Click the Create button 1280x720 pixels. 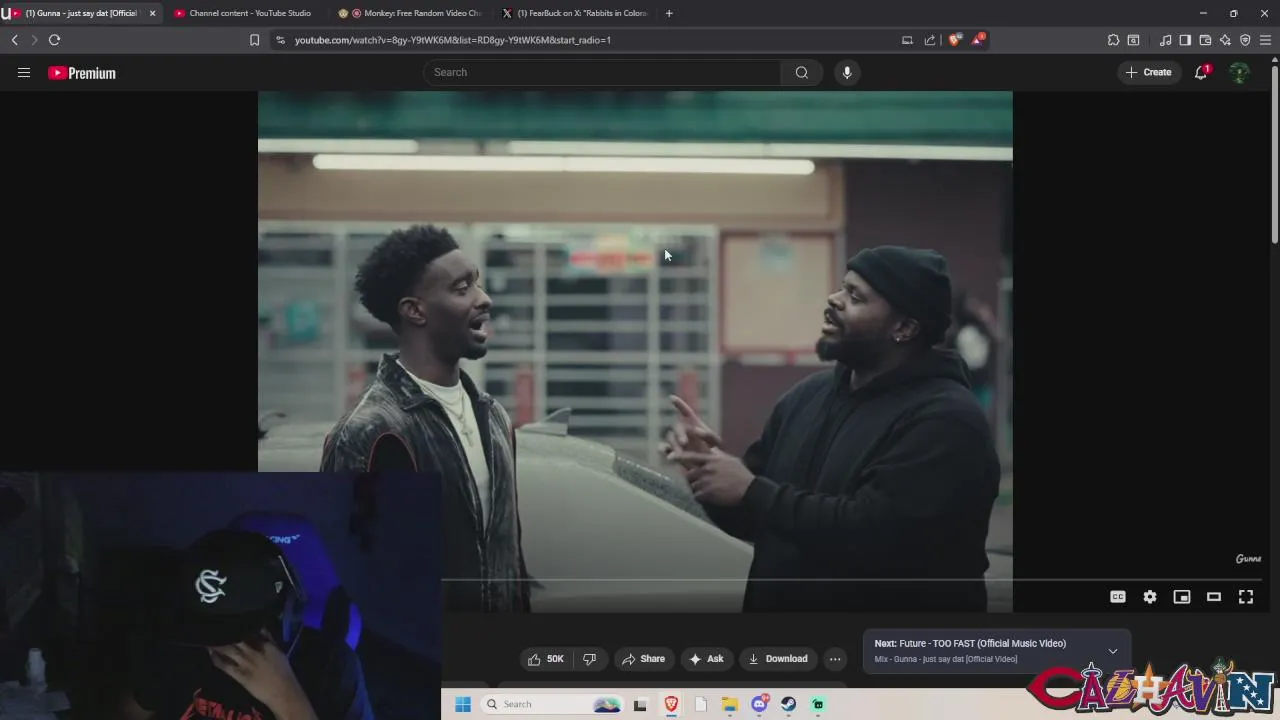(x=1148, y=72)
